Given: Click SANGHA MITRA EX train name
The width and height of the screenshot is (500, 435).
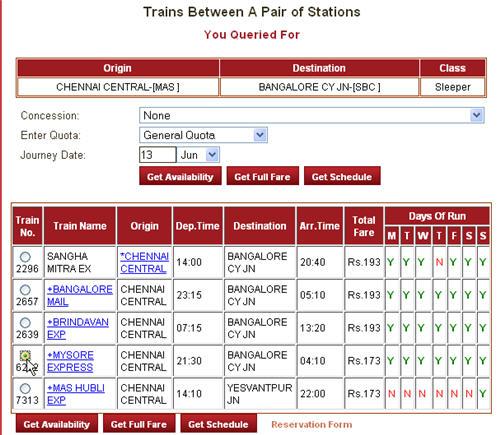Looking at the screenshot, I should tap(69, 262).
